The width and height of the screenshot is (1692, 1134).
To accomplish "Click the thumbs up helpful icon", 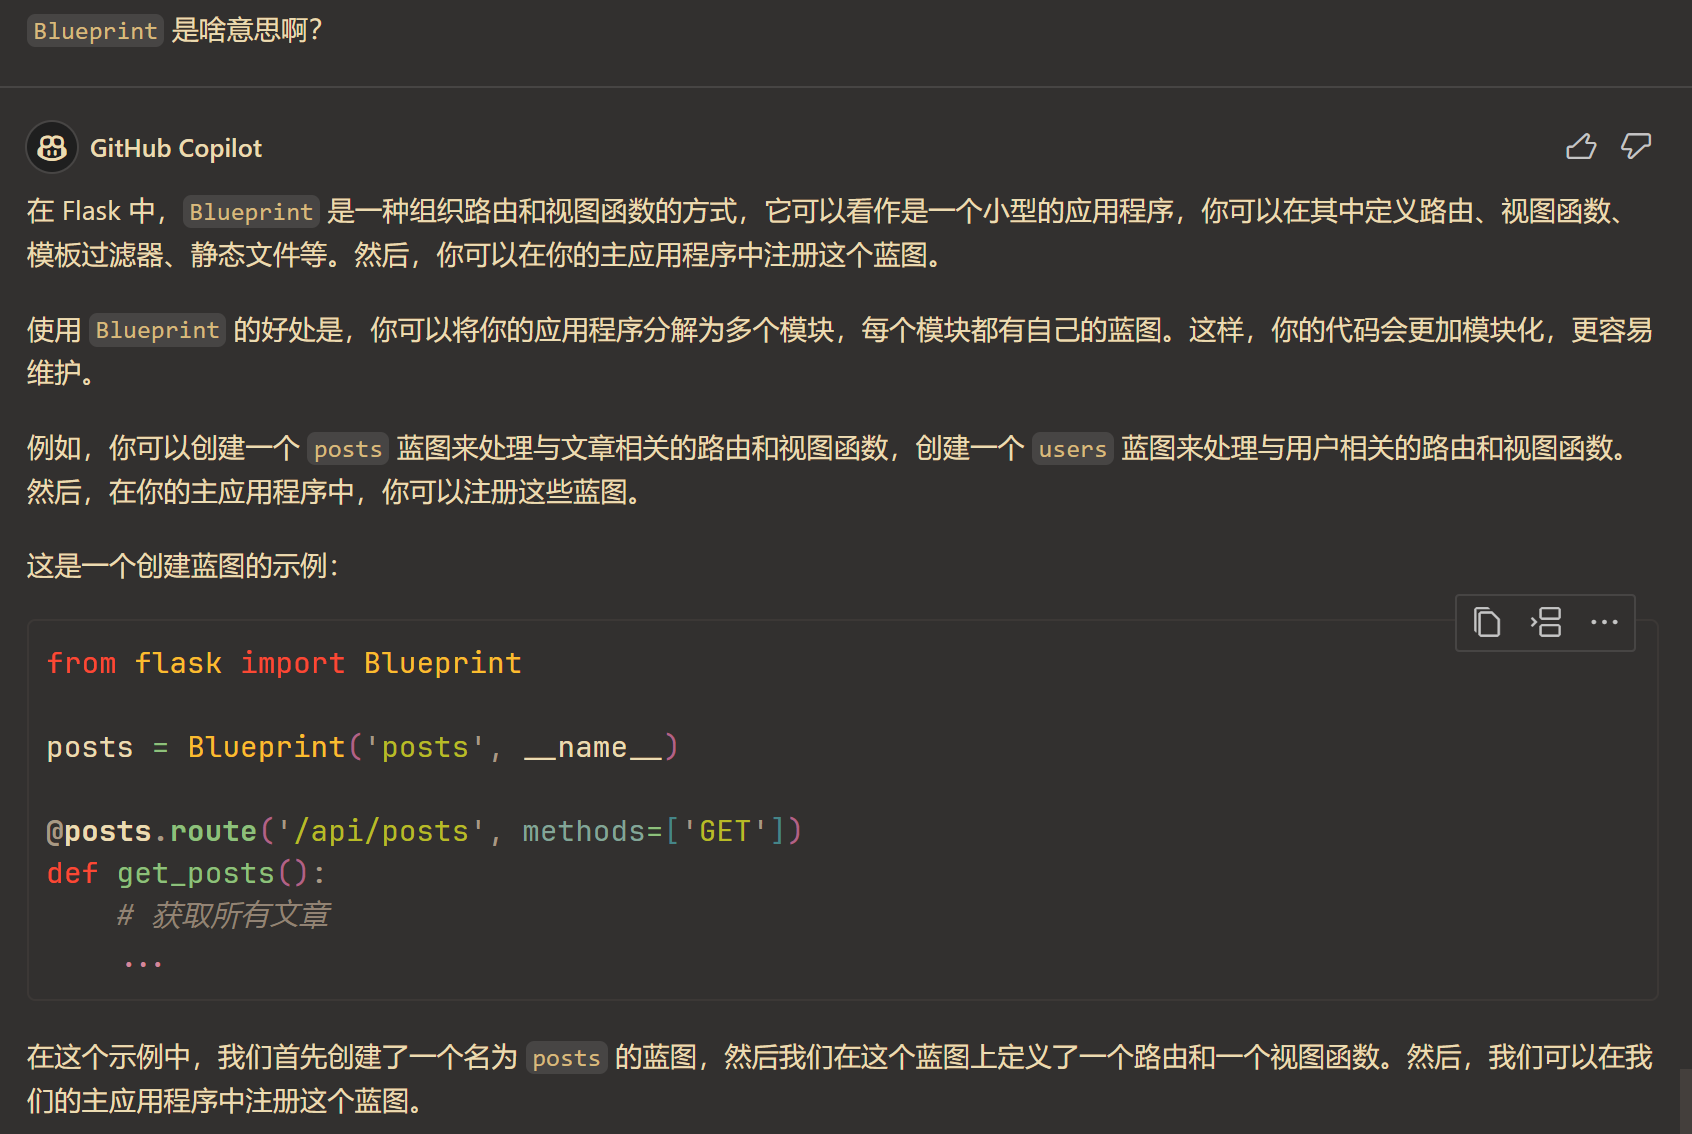I will click(x=1581, y=147).
